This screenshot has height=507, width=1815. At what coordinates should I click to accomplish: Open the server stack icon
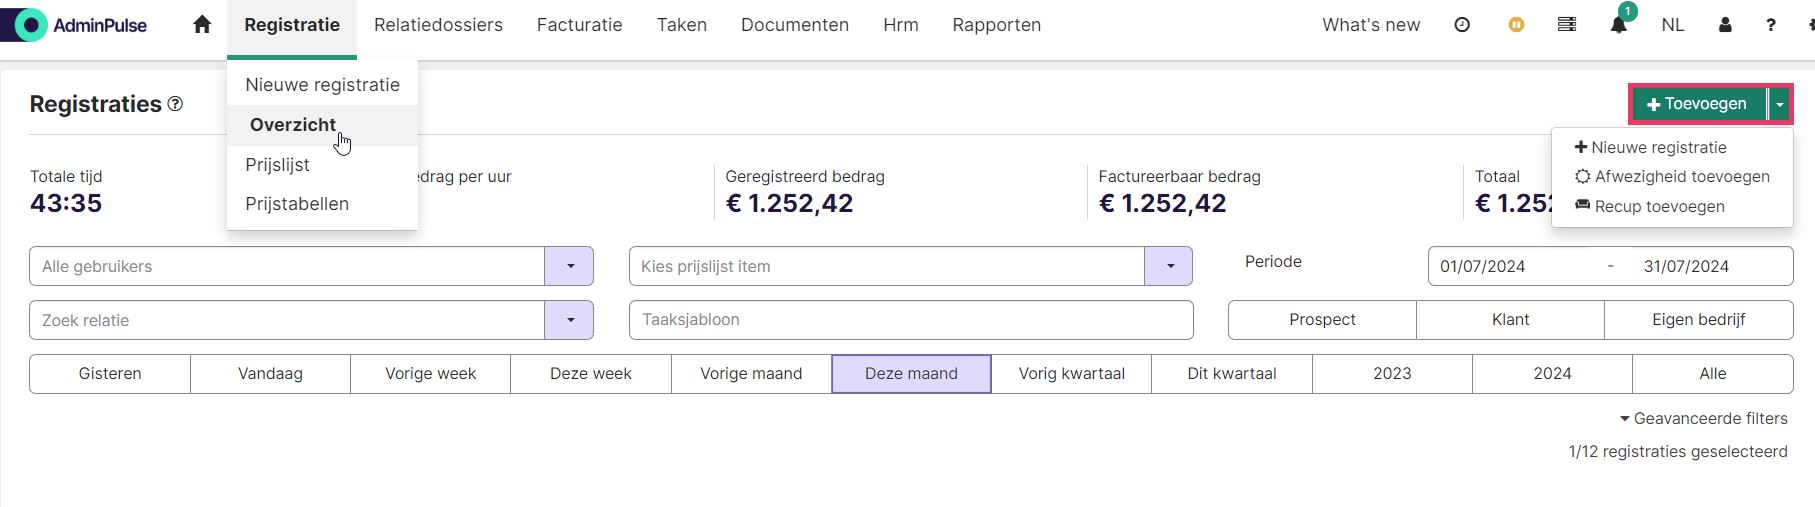point(1567,25)
